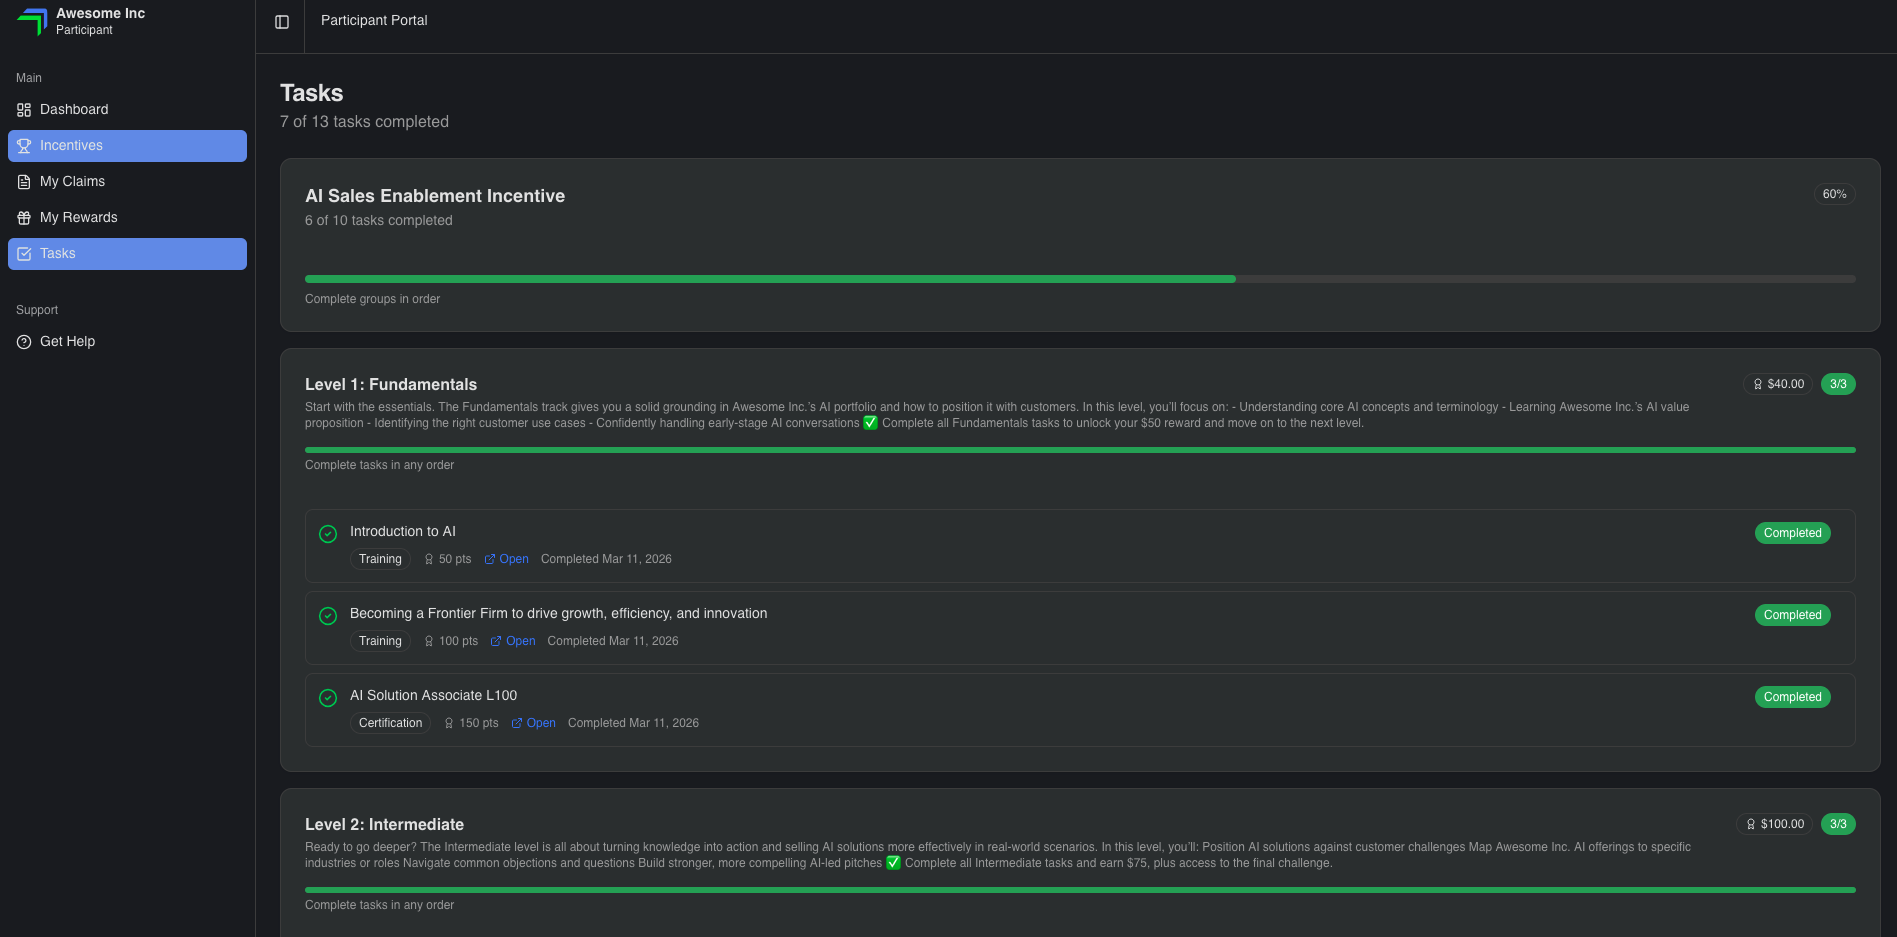1897x937 pixels.
Task: Click the Completed badge for Becoming a Frontier Firm
Action: tap(1792, 615)
